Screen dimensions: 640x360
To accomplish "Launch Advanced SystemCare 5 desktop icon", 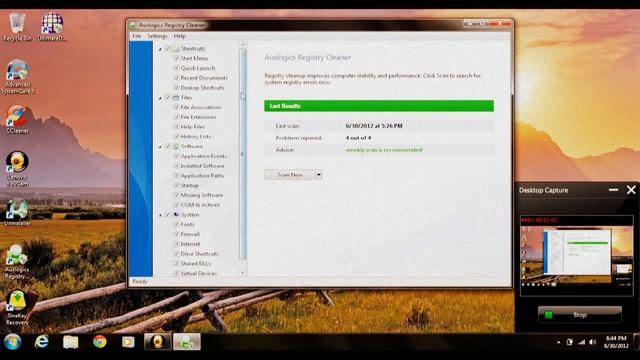I will (17, 77).
